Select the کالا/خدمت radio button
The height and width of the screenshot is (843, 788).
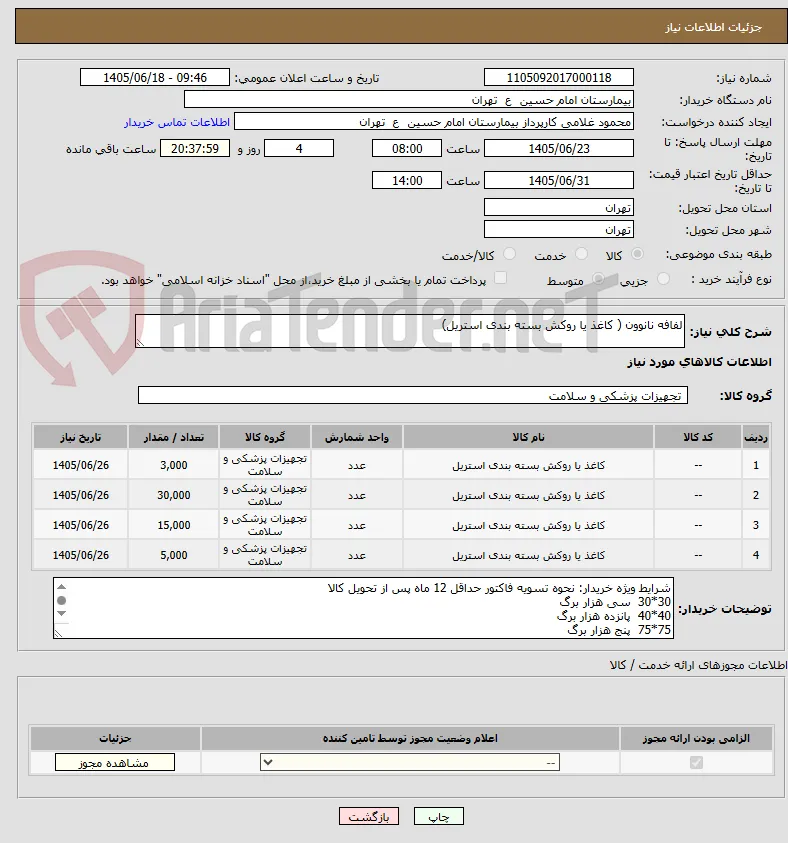coord(509,254)
